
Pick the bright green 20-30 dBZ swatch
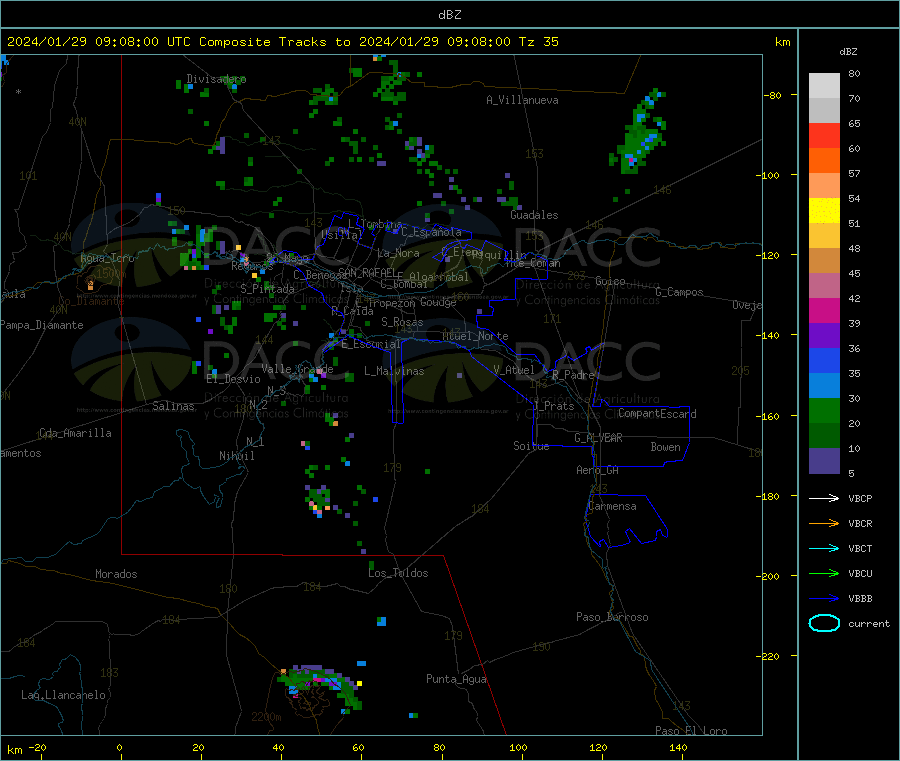(x=824, y=410)
